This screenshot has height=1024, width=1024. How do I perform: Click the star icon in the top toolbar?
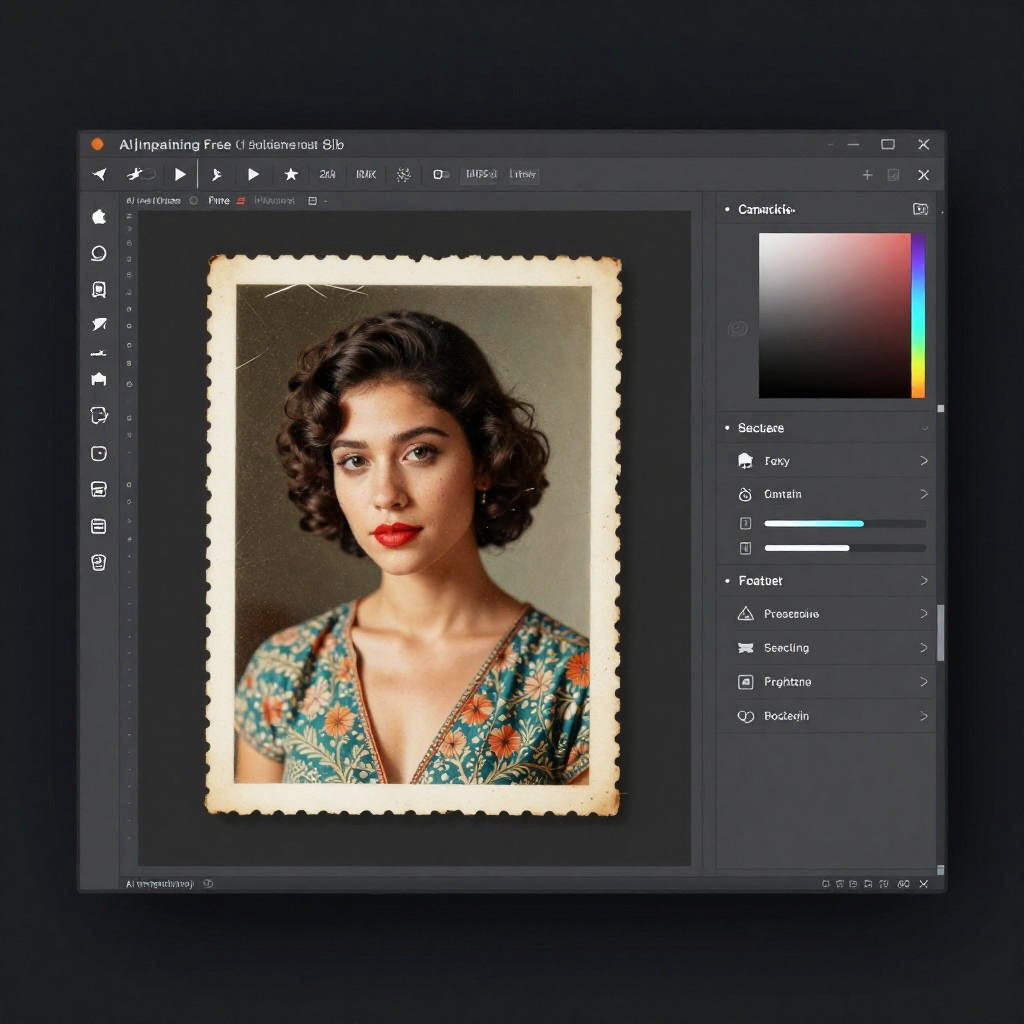291,174
